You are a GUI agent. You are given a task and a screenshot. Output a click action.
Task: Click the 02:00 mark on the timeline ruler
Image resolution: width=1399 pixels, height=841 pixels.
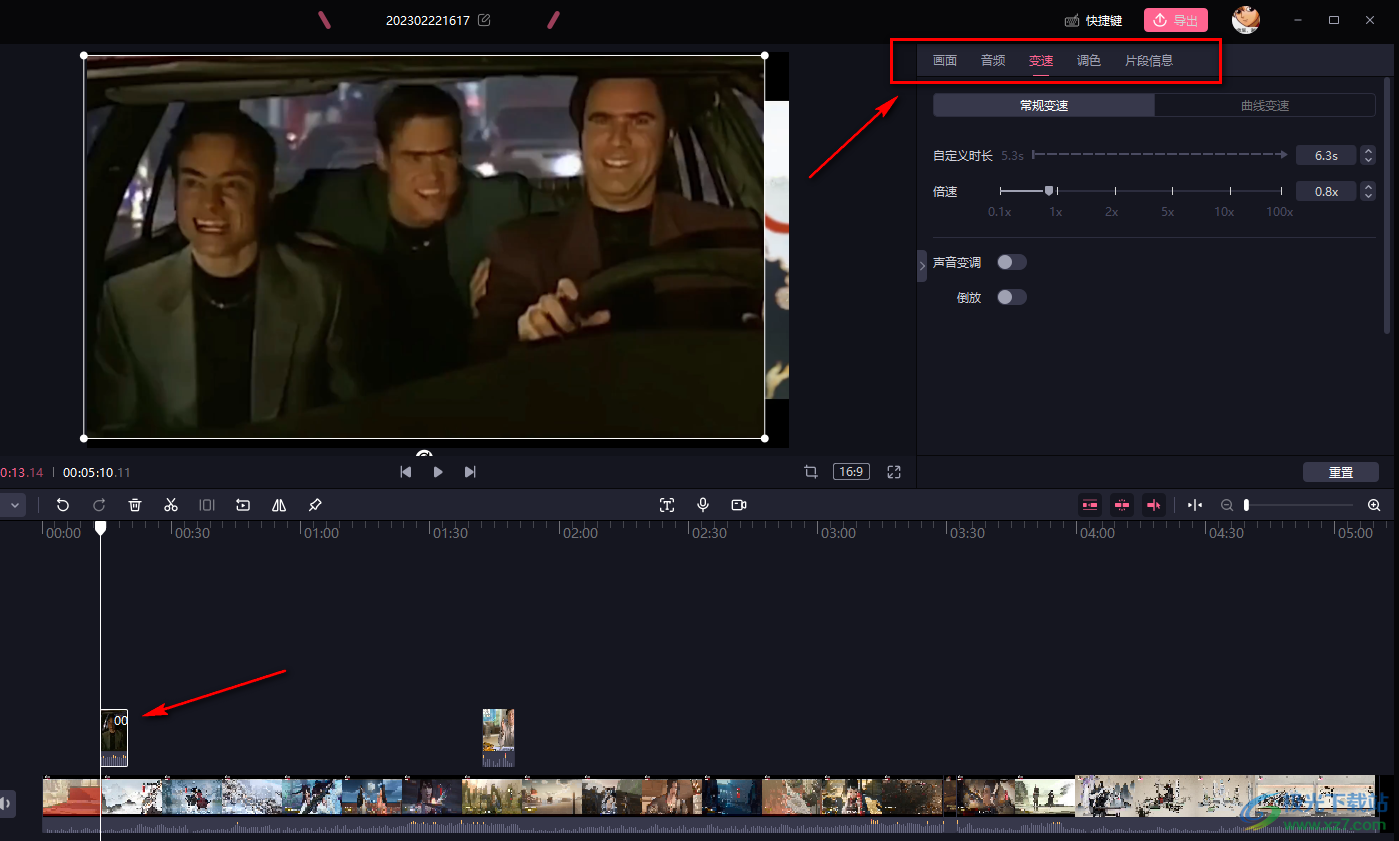pos(580,533)
